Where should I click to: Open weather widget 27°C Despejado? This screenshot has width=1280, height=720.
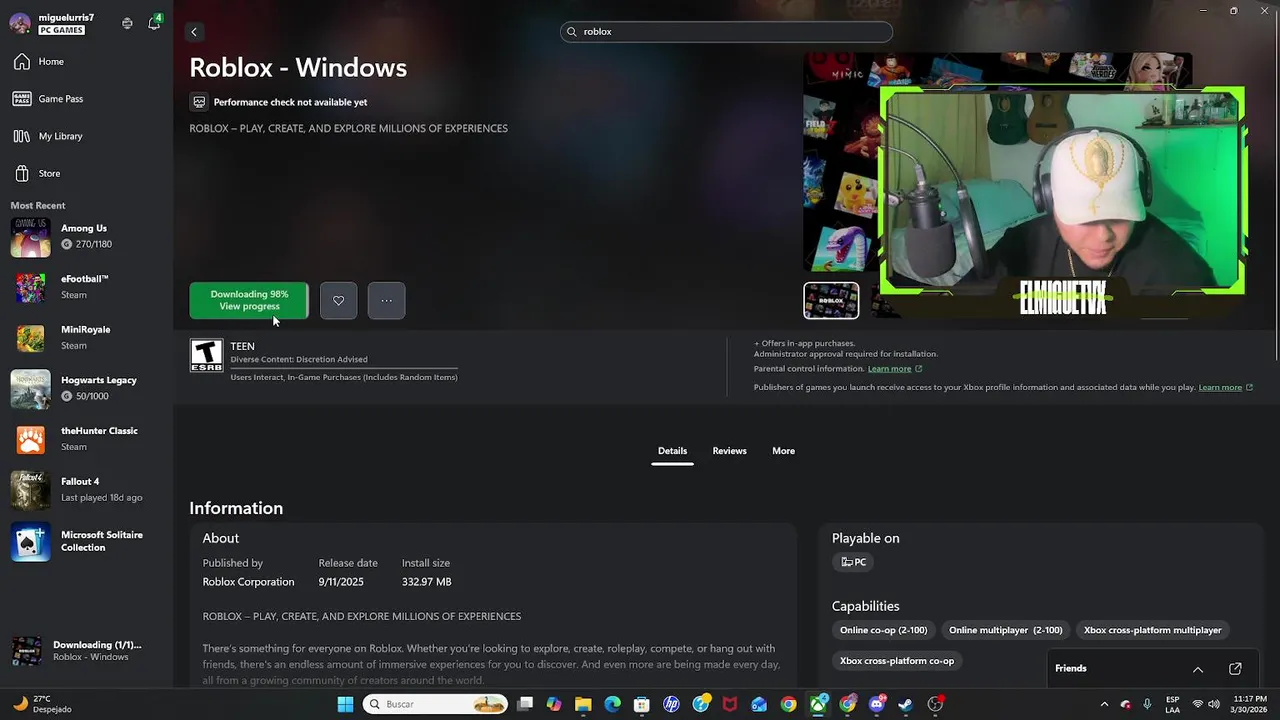(x=42, y=704)
